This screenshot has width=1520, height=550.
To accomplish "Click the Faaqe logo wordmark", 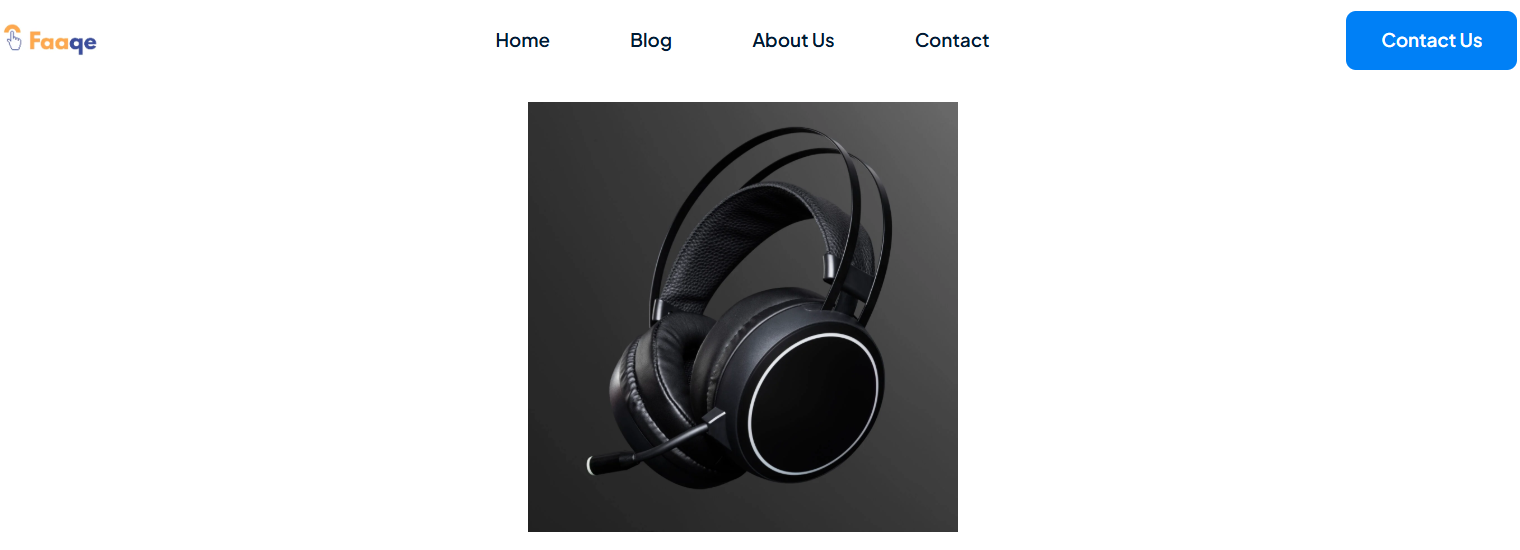I will tap(62, 42).
